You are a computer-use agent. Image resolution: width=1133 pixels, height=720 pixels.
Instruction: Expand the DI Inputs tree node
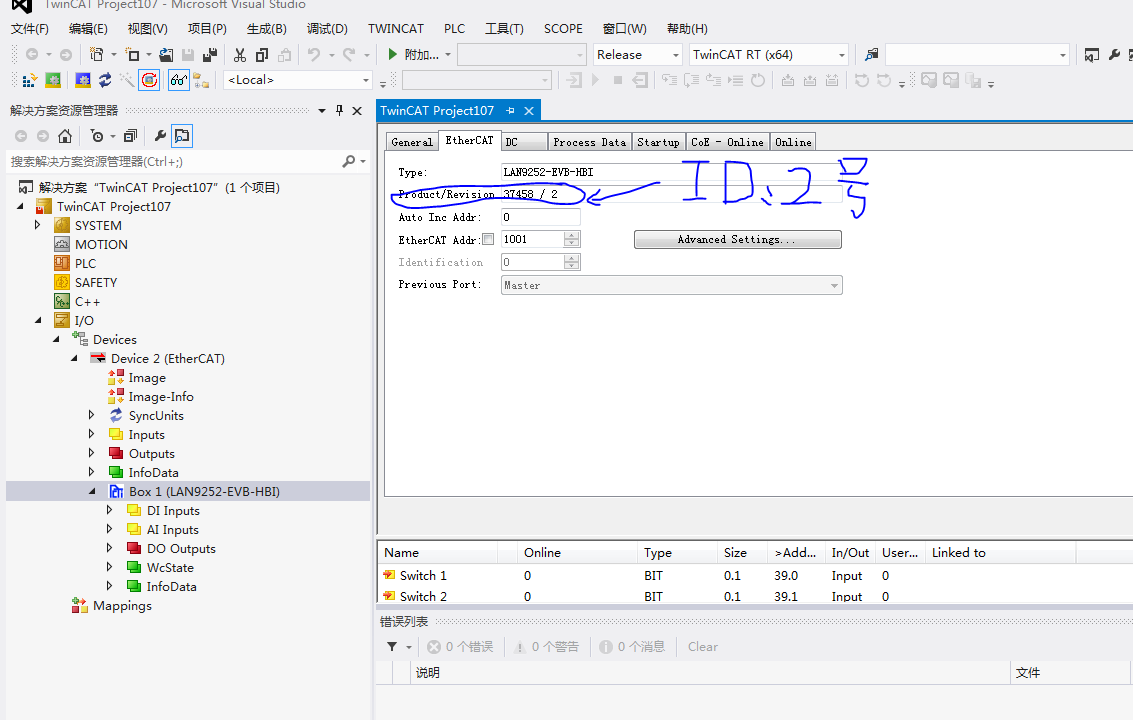click(x=110, y=510)
